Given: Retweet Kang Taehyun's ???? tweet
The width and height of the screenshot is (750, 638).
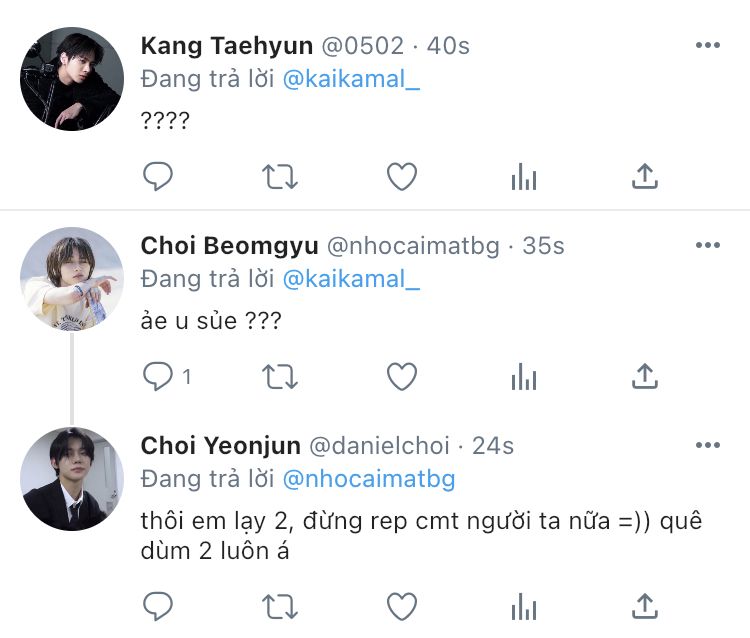Looking at the screenshot, I should coord(279,177).
